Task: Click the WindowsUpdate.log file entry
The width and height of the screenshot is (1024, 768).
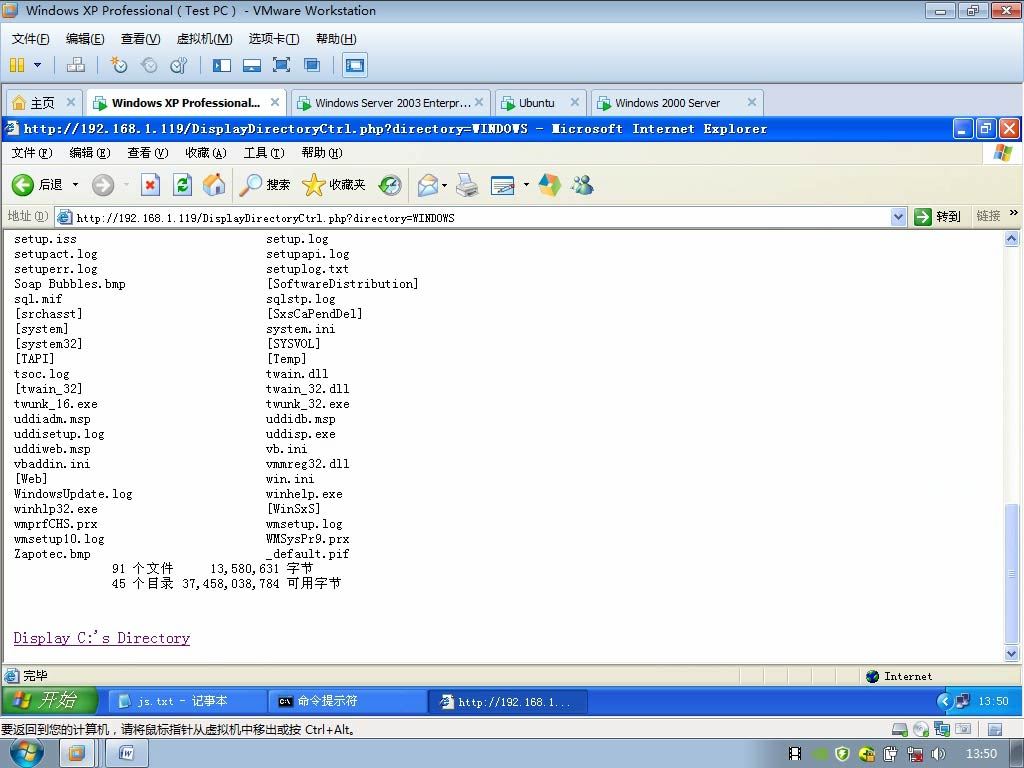Action: 73,494
